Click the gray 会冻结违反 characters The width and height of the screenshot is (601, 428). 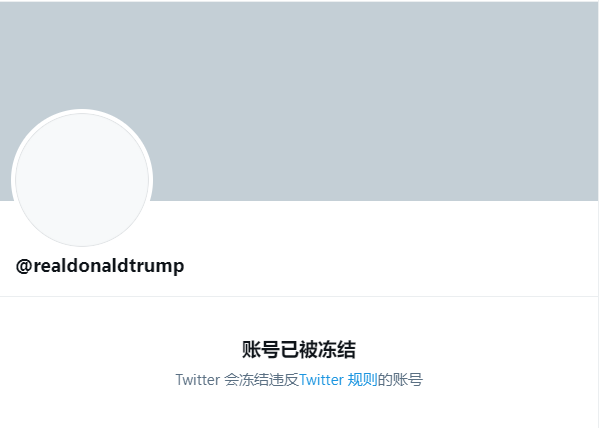(261, 380)
